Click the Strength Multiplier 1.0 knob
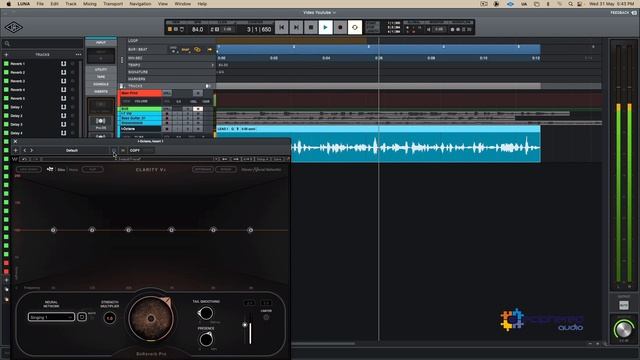640x360 pixels. pyautogui.click(x=110, y=318)
